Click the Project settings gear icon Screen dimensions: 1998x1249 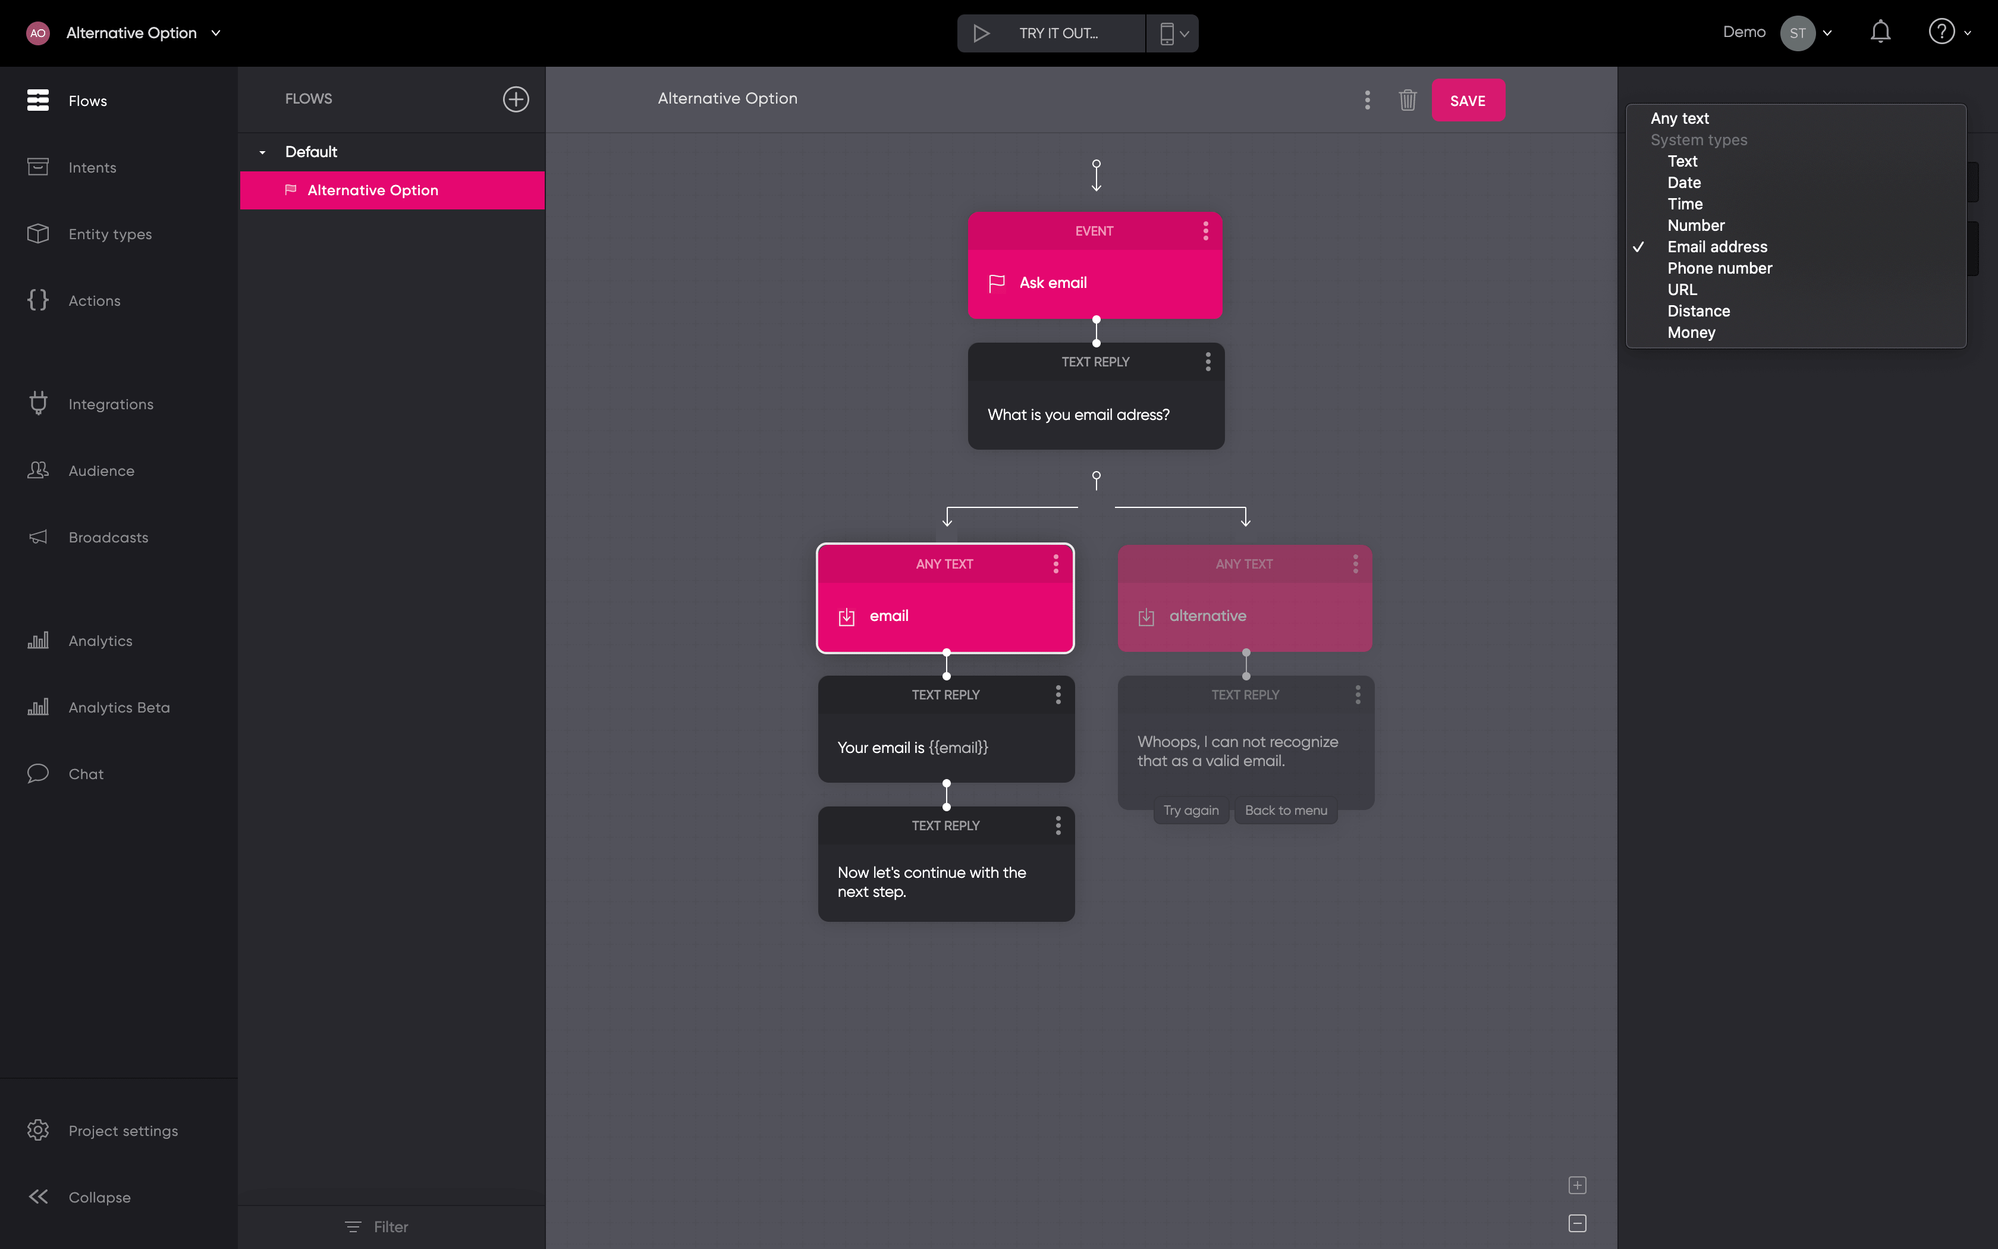38,1130
